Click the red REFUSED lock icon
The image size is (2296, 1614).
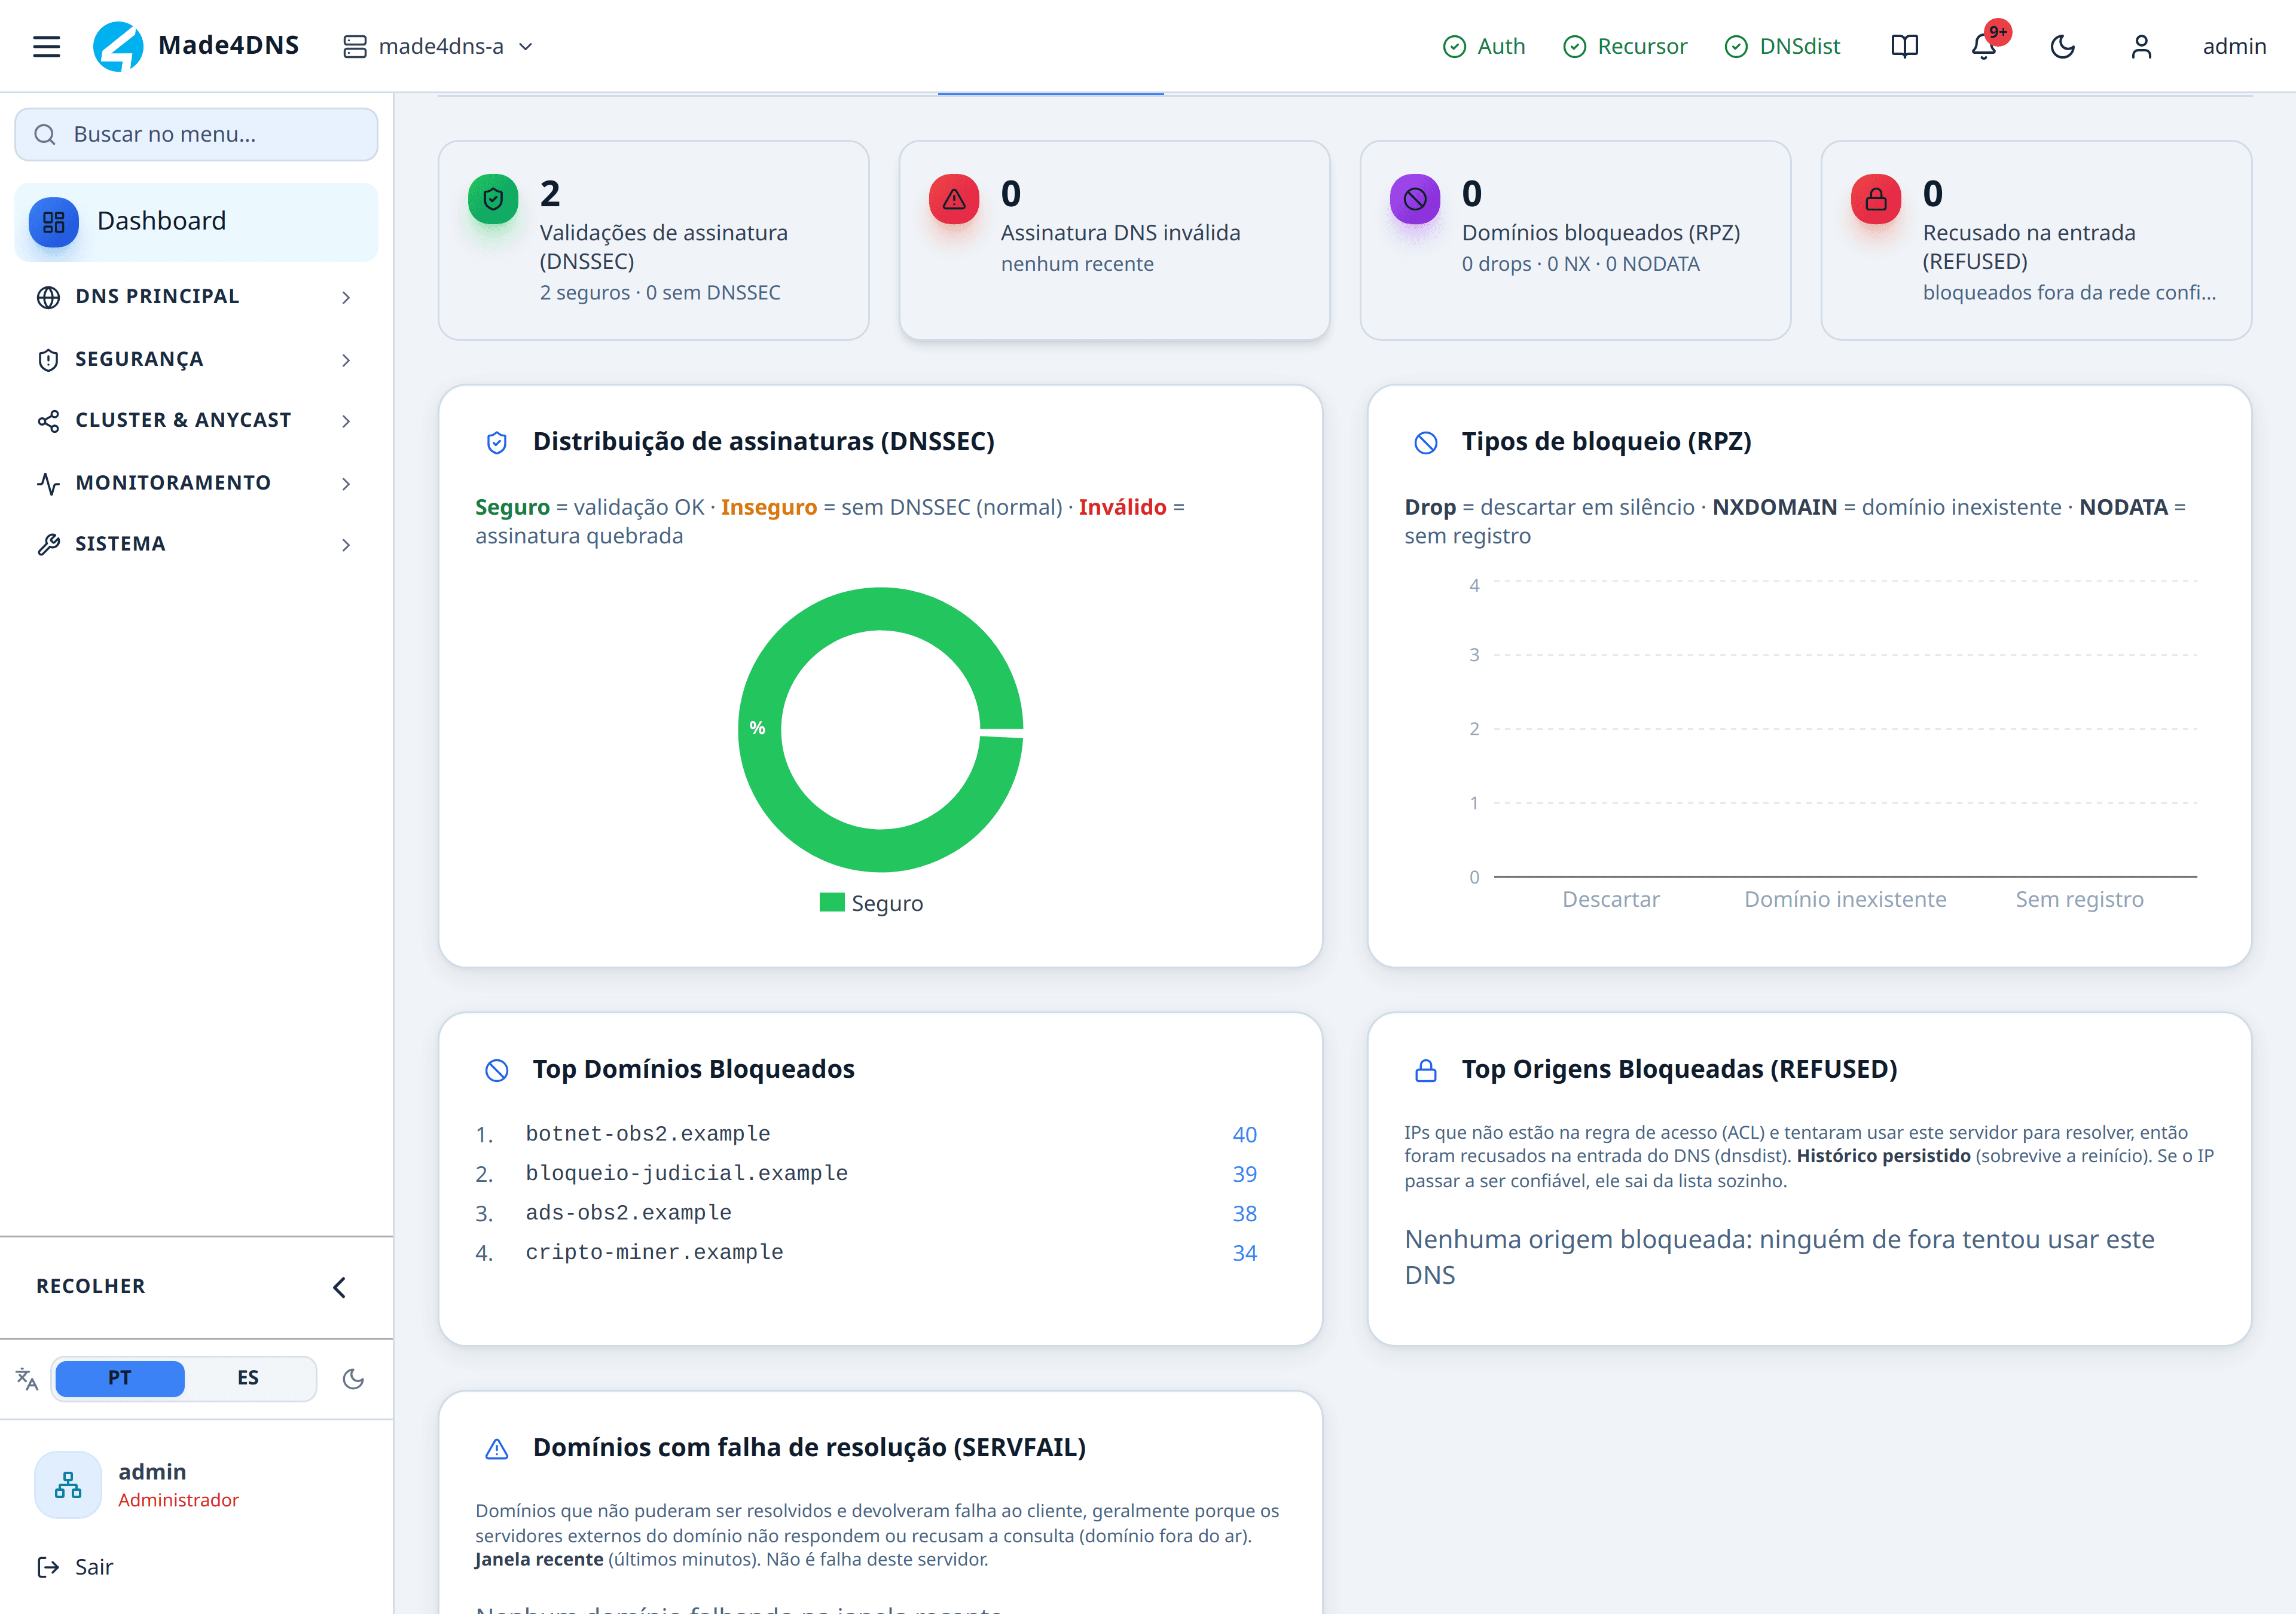click(1876, 199)
